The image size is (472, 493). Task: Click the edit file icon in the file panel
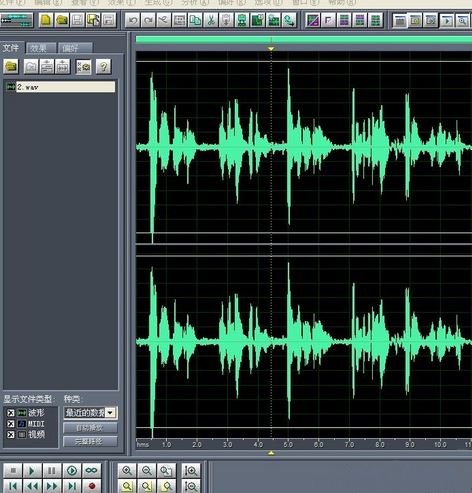click(x=62, y=67)
